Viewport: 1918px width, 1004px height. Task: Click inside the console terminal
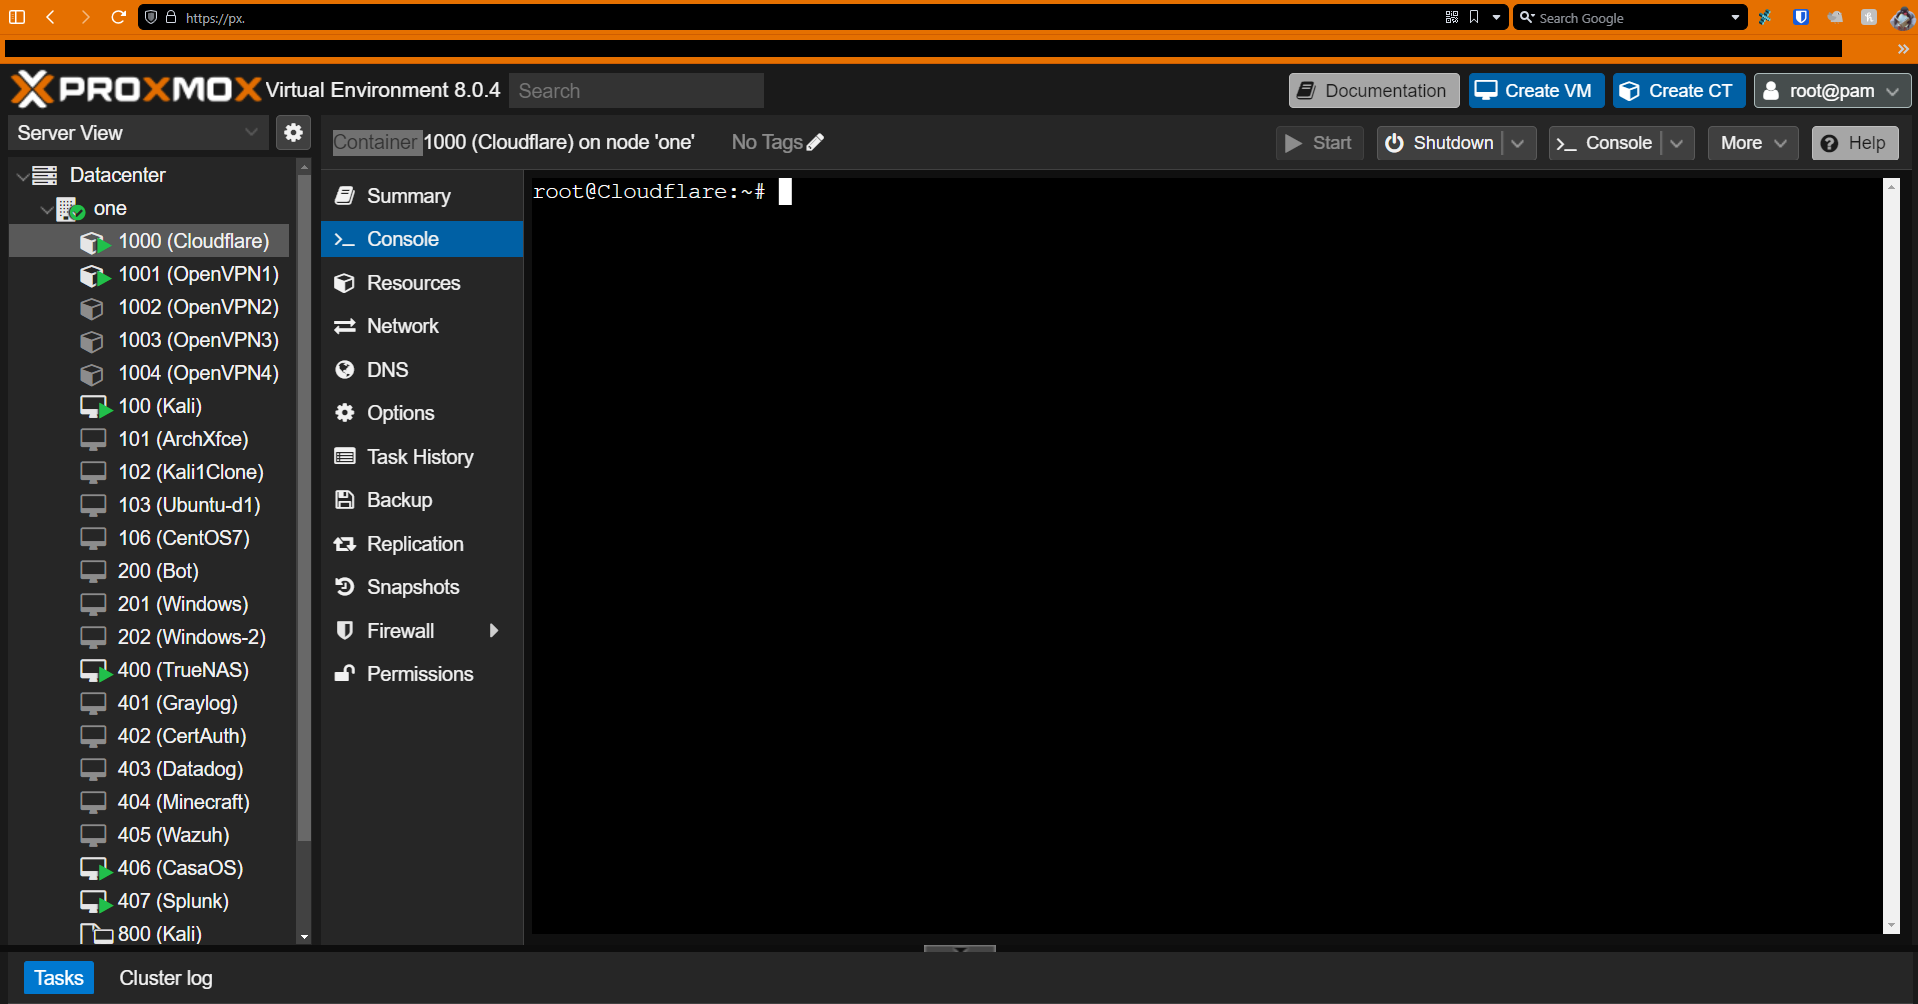[1206, 555]
